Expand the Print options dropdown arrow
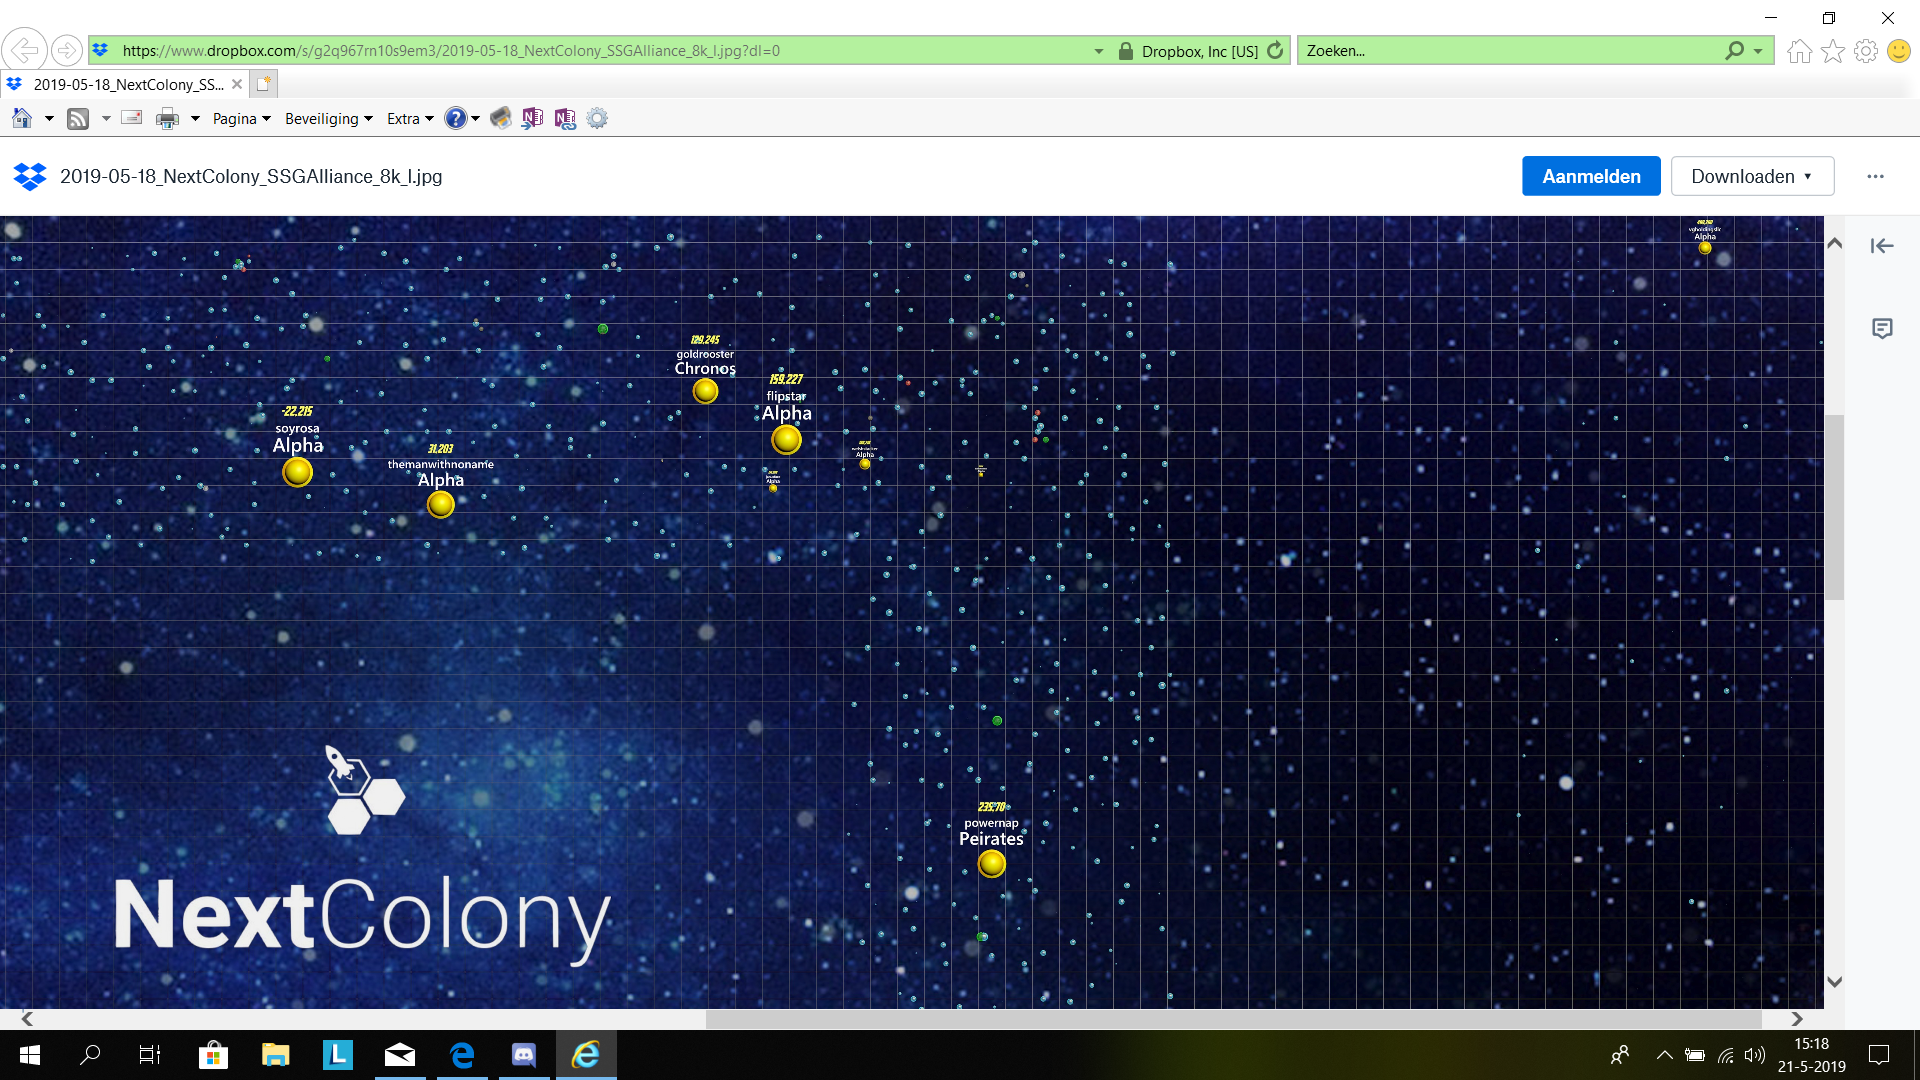This screenshot has height=1080, width=1920. 195,119
